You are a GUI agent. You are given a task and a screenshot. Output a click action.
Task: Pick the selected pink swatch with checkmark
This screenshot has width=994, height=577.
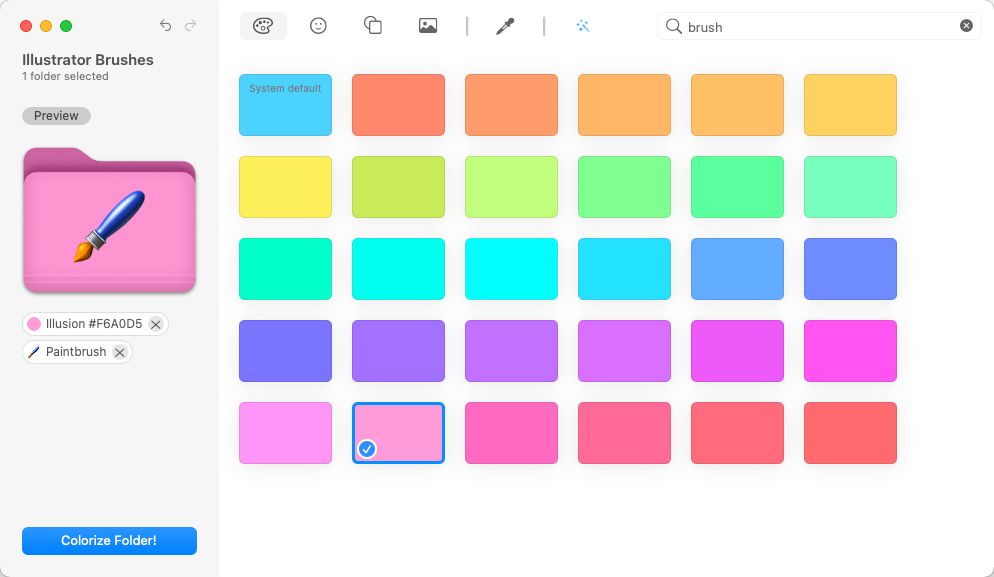pos(398,433)
